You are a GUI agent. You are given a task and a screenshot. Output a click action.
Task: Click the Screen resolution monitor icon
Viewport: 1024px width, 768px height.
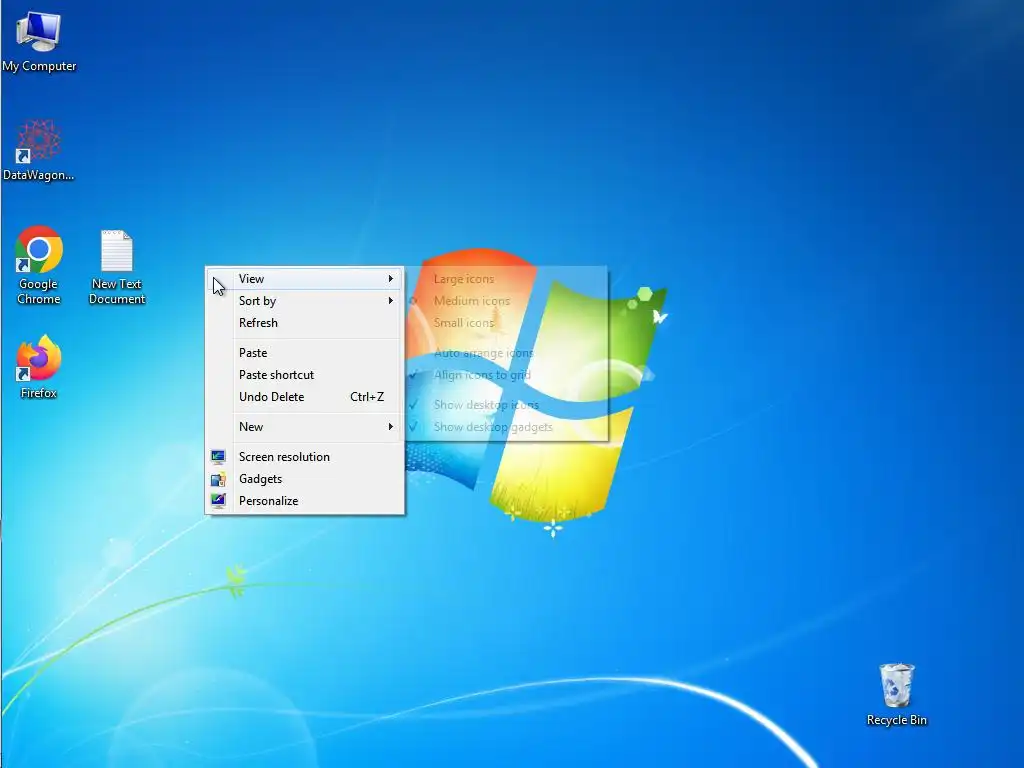[218, 456]
